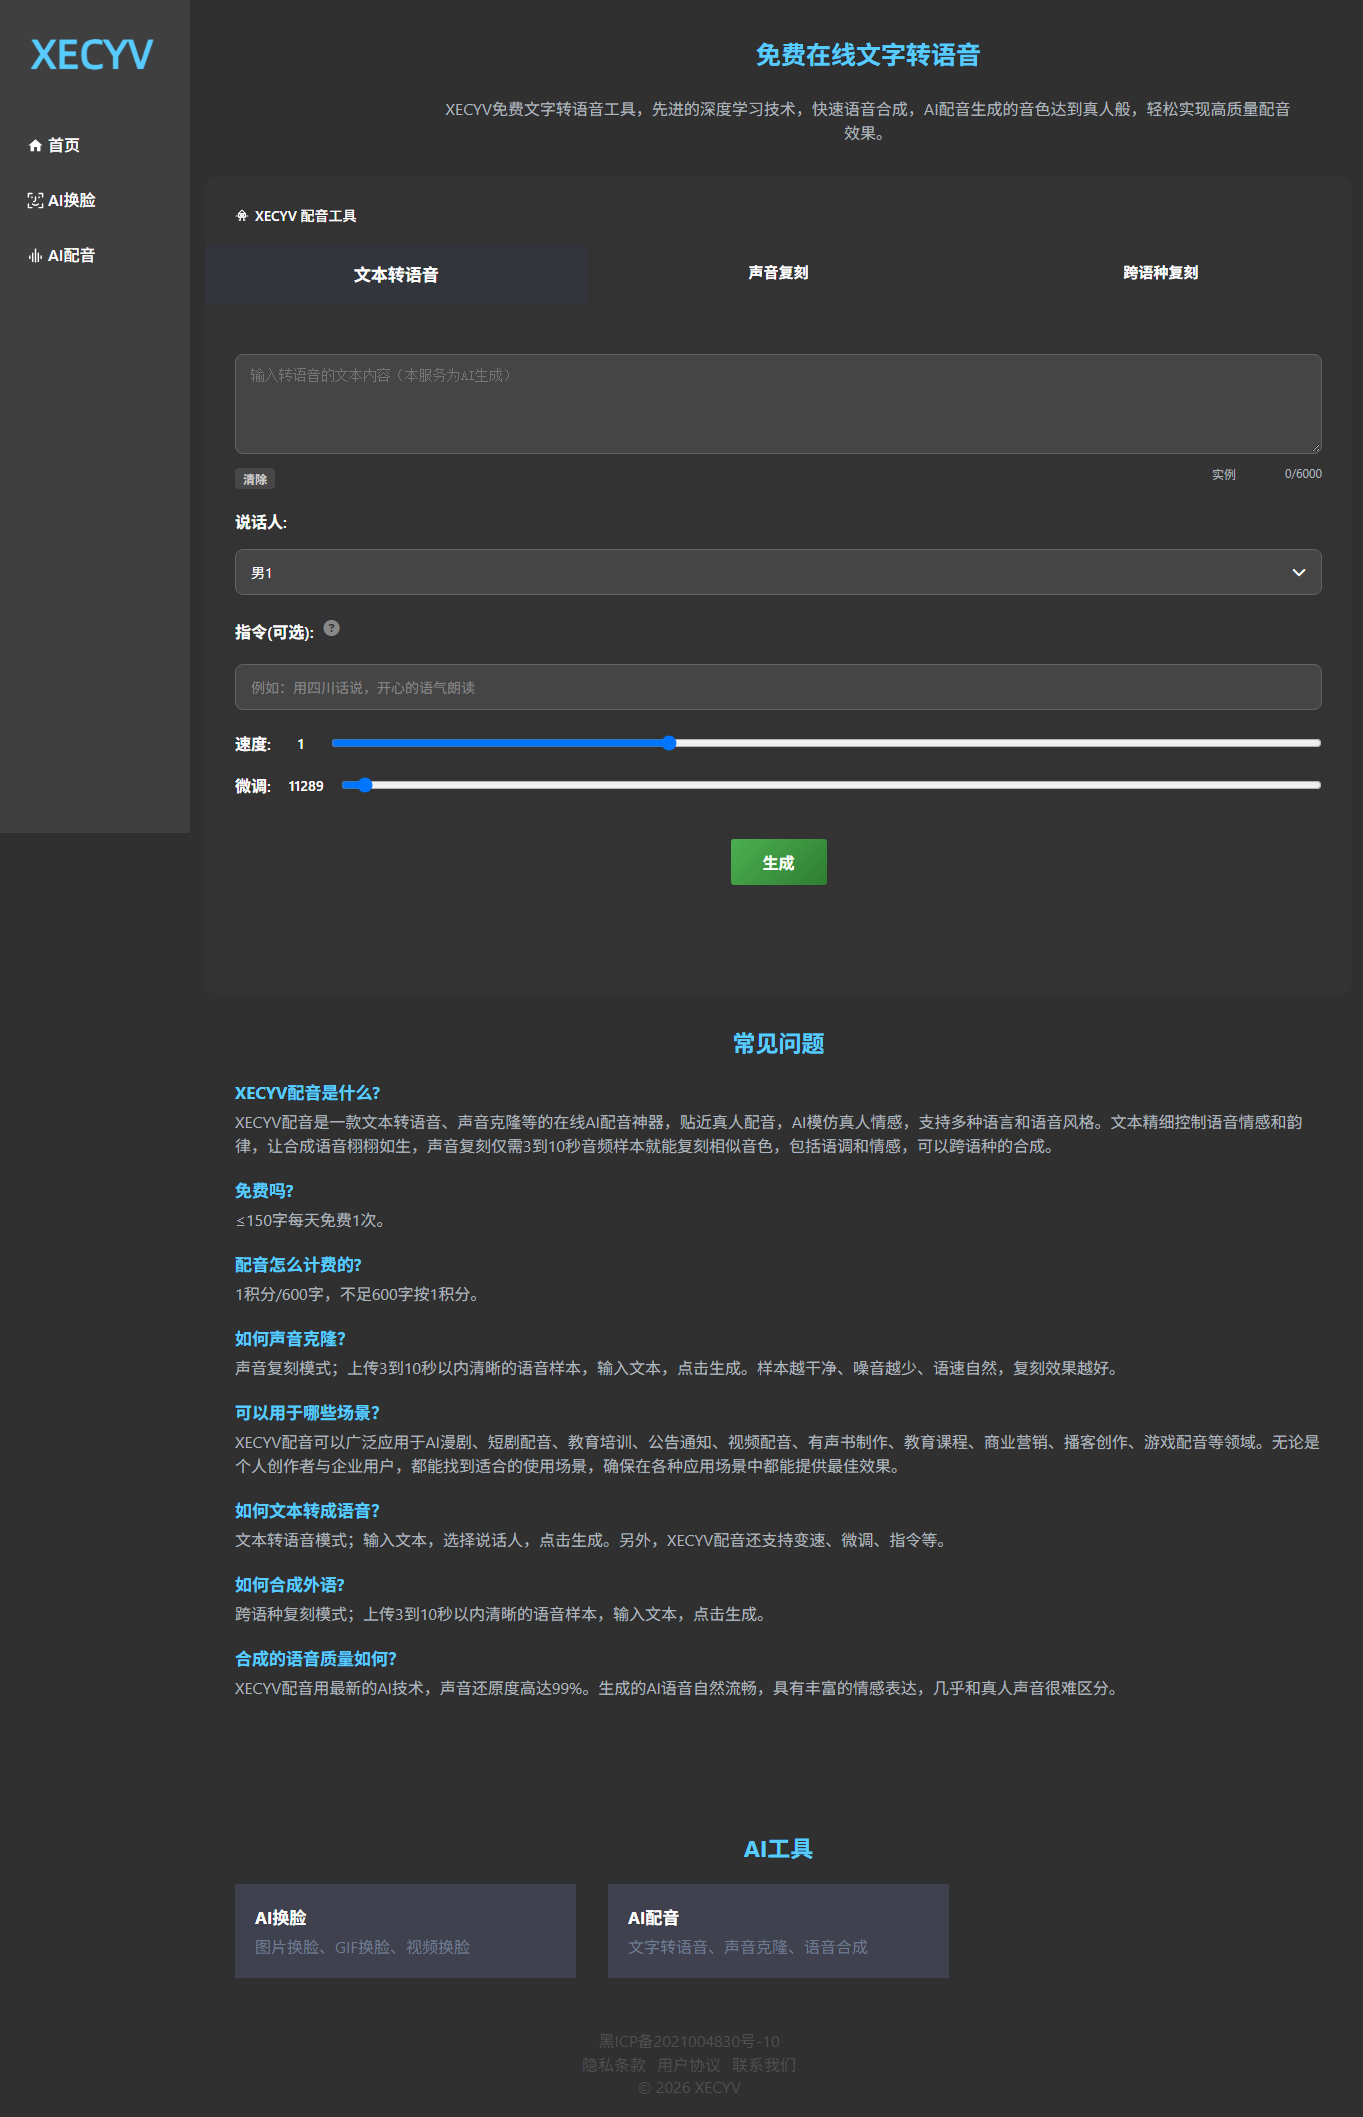The height and width of the screenshot is (2117, 1363).
Task: Open the AI换脸 tool card
Action: 405,1931
